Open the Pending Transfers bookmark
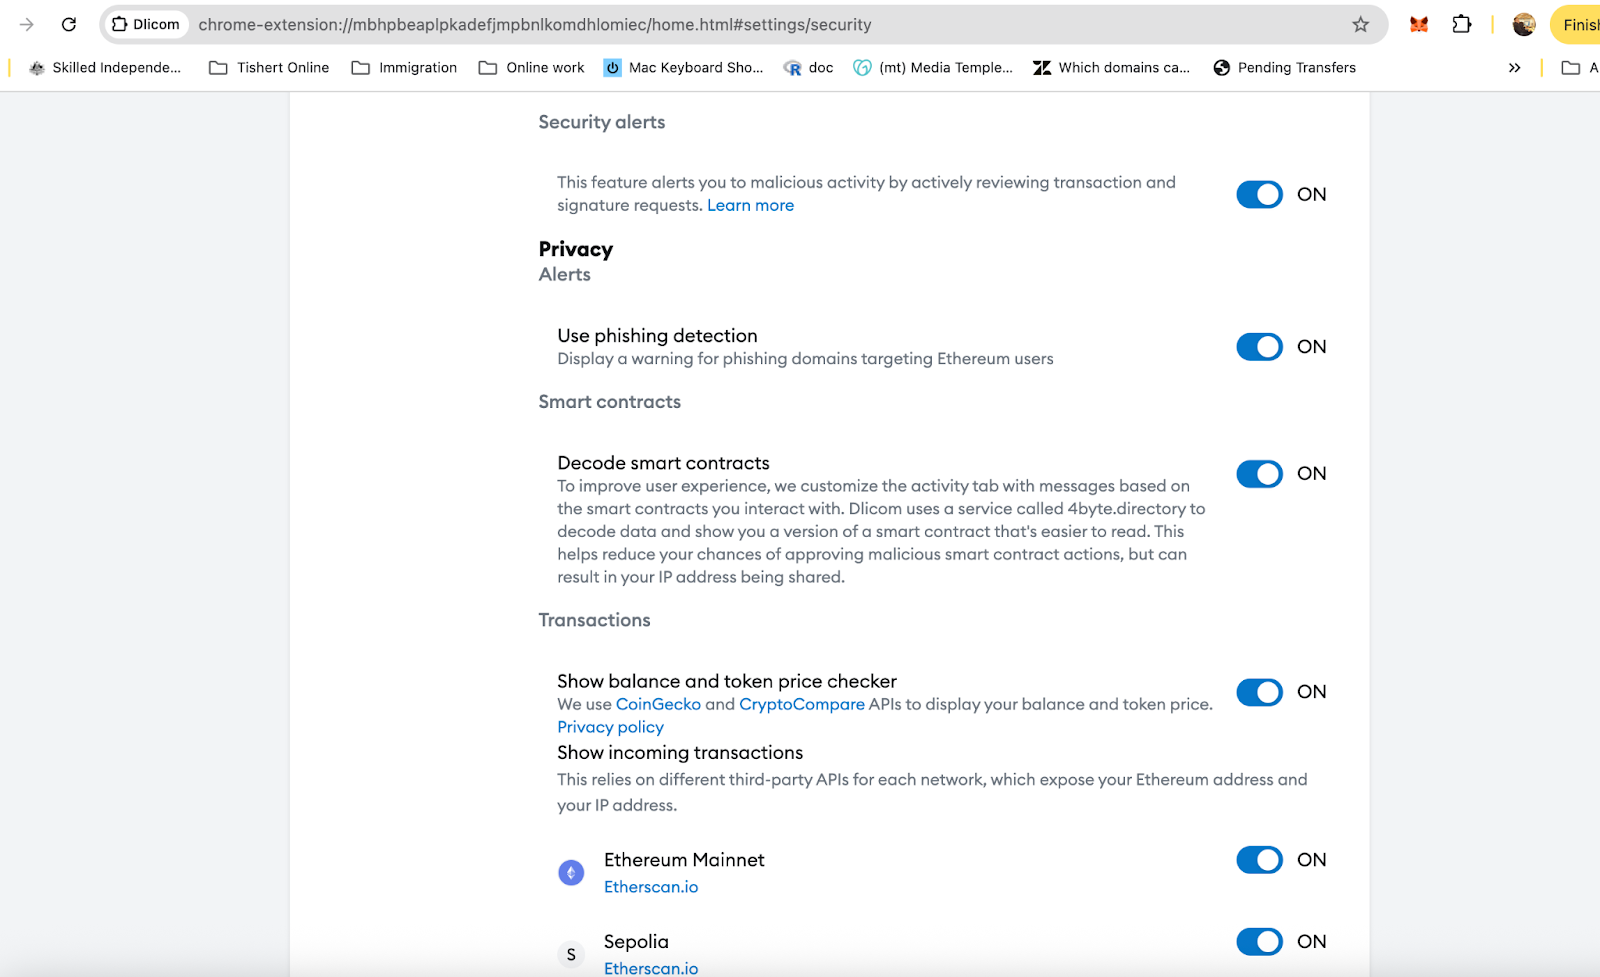The image size is (1600, 977). point(1284,68)
